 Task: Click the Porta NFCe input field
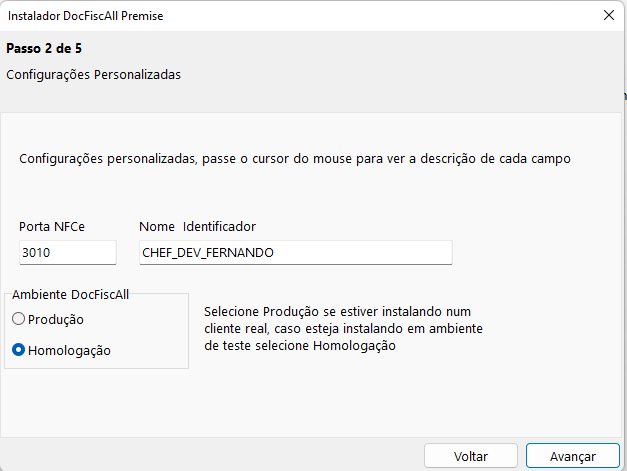coord(68,253)
